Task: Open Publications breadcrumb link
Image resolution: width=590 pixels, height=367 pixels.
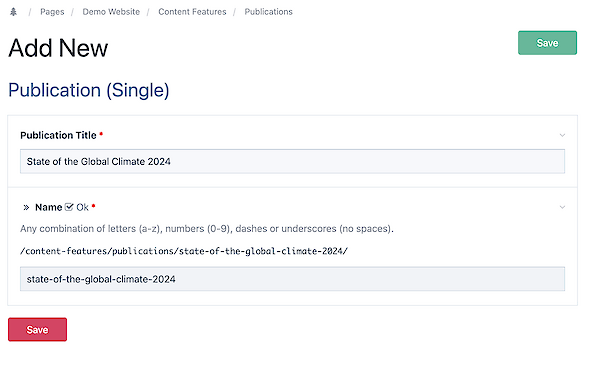Action: (268, 12)
